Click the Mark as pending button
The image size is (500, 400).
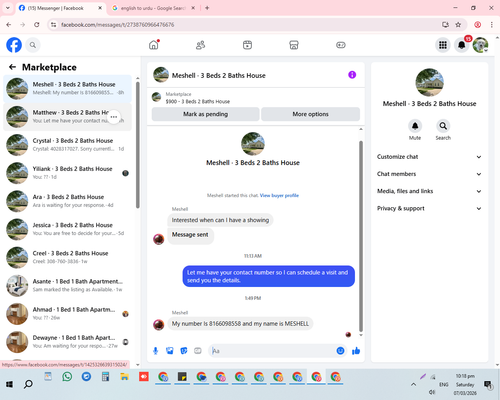tap(205, 114)
